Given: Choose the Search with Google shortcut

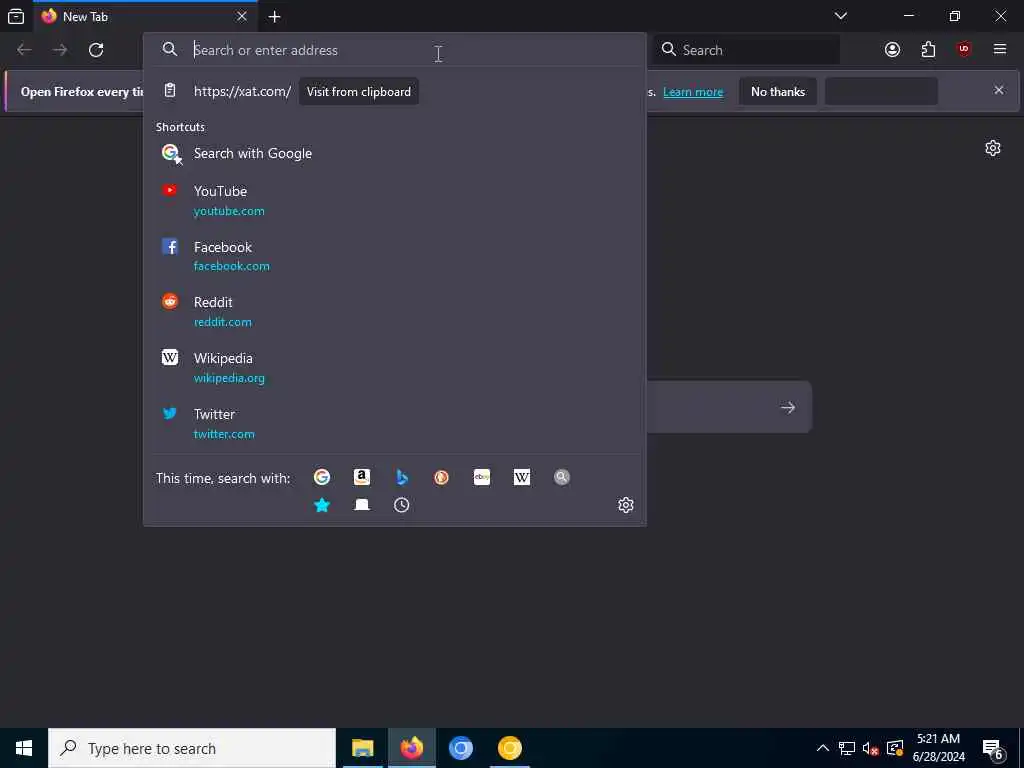Looking at the screenshot, I should coord(394,153).
